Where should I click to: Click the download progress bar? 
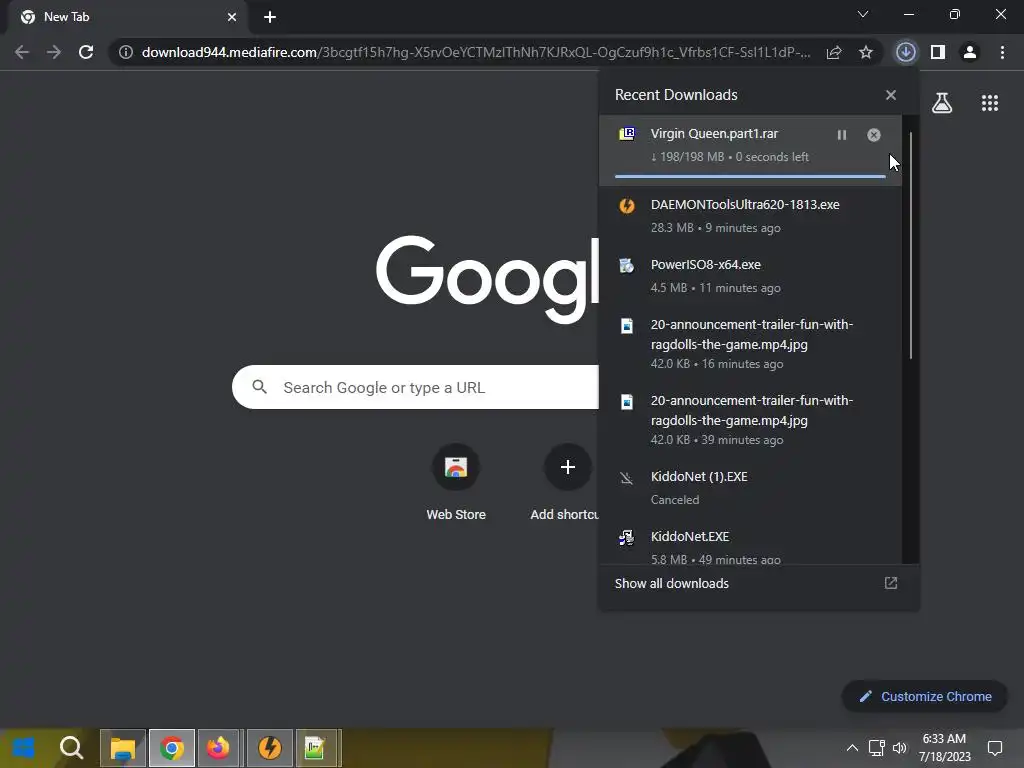[x=750, y=176]
